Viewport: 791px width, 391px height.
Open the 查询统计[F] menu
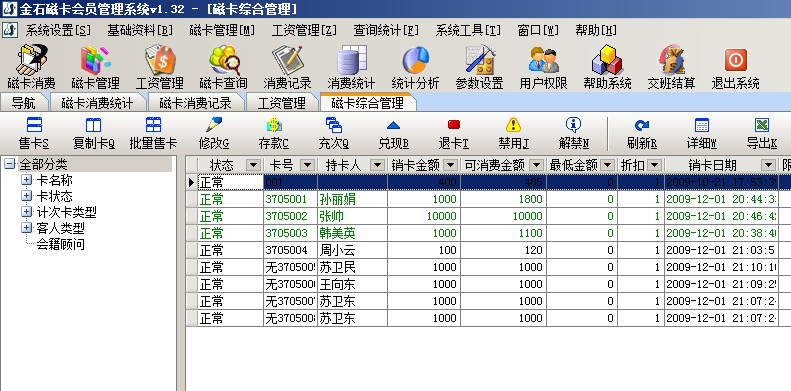386,30
